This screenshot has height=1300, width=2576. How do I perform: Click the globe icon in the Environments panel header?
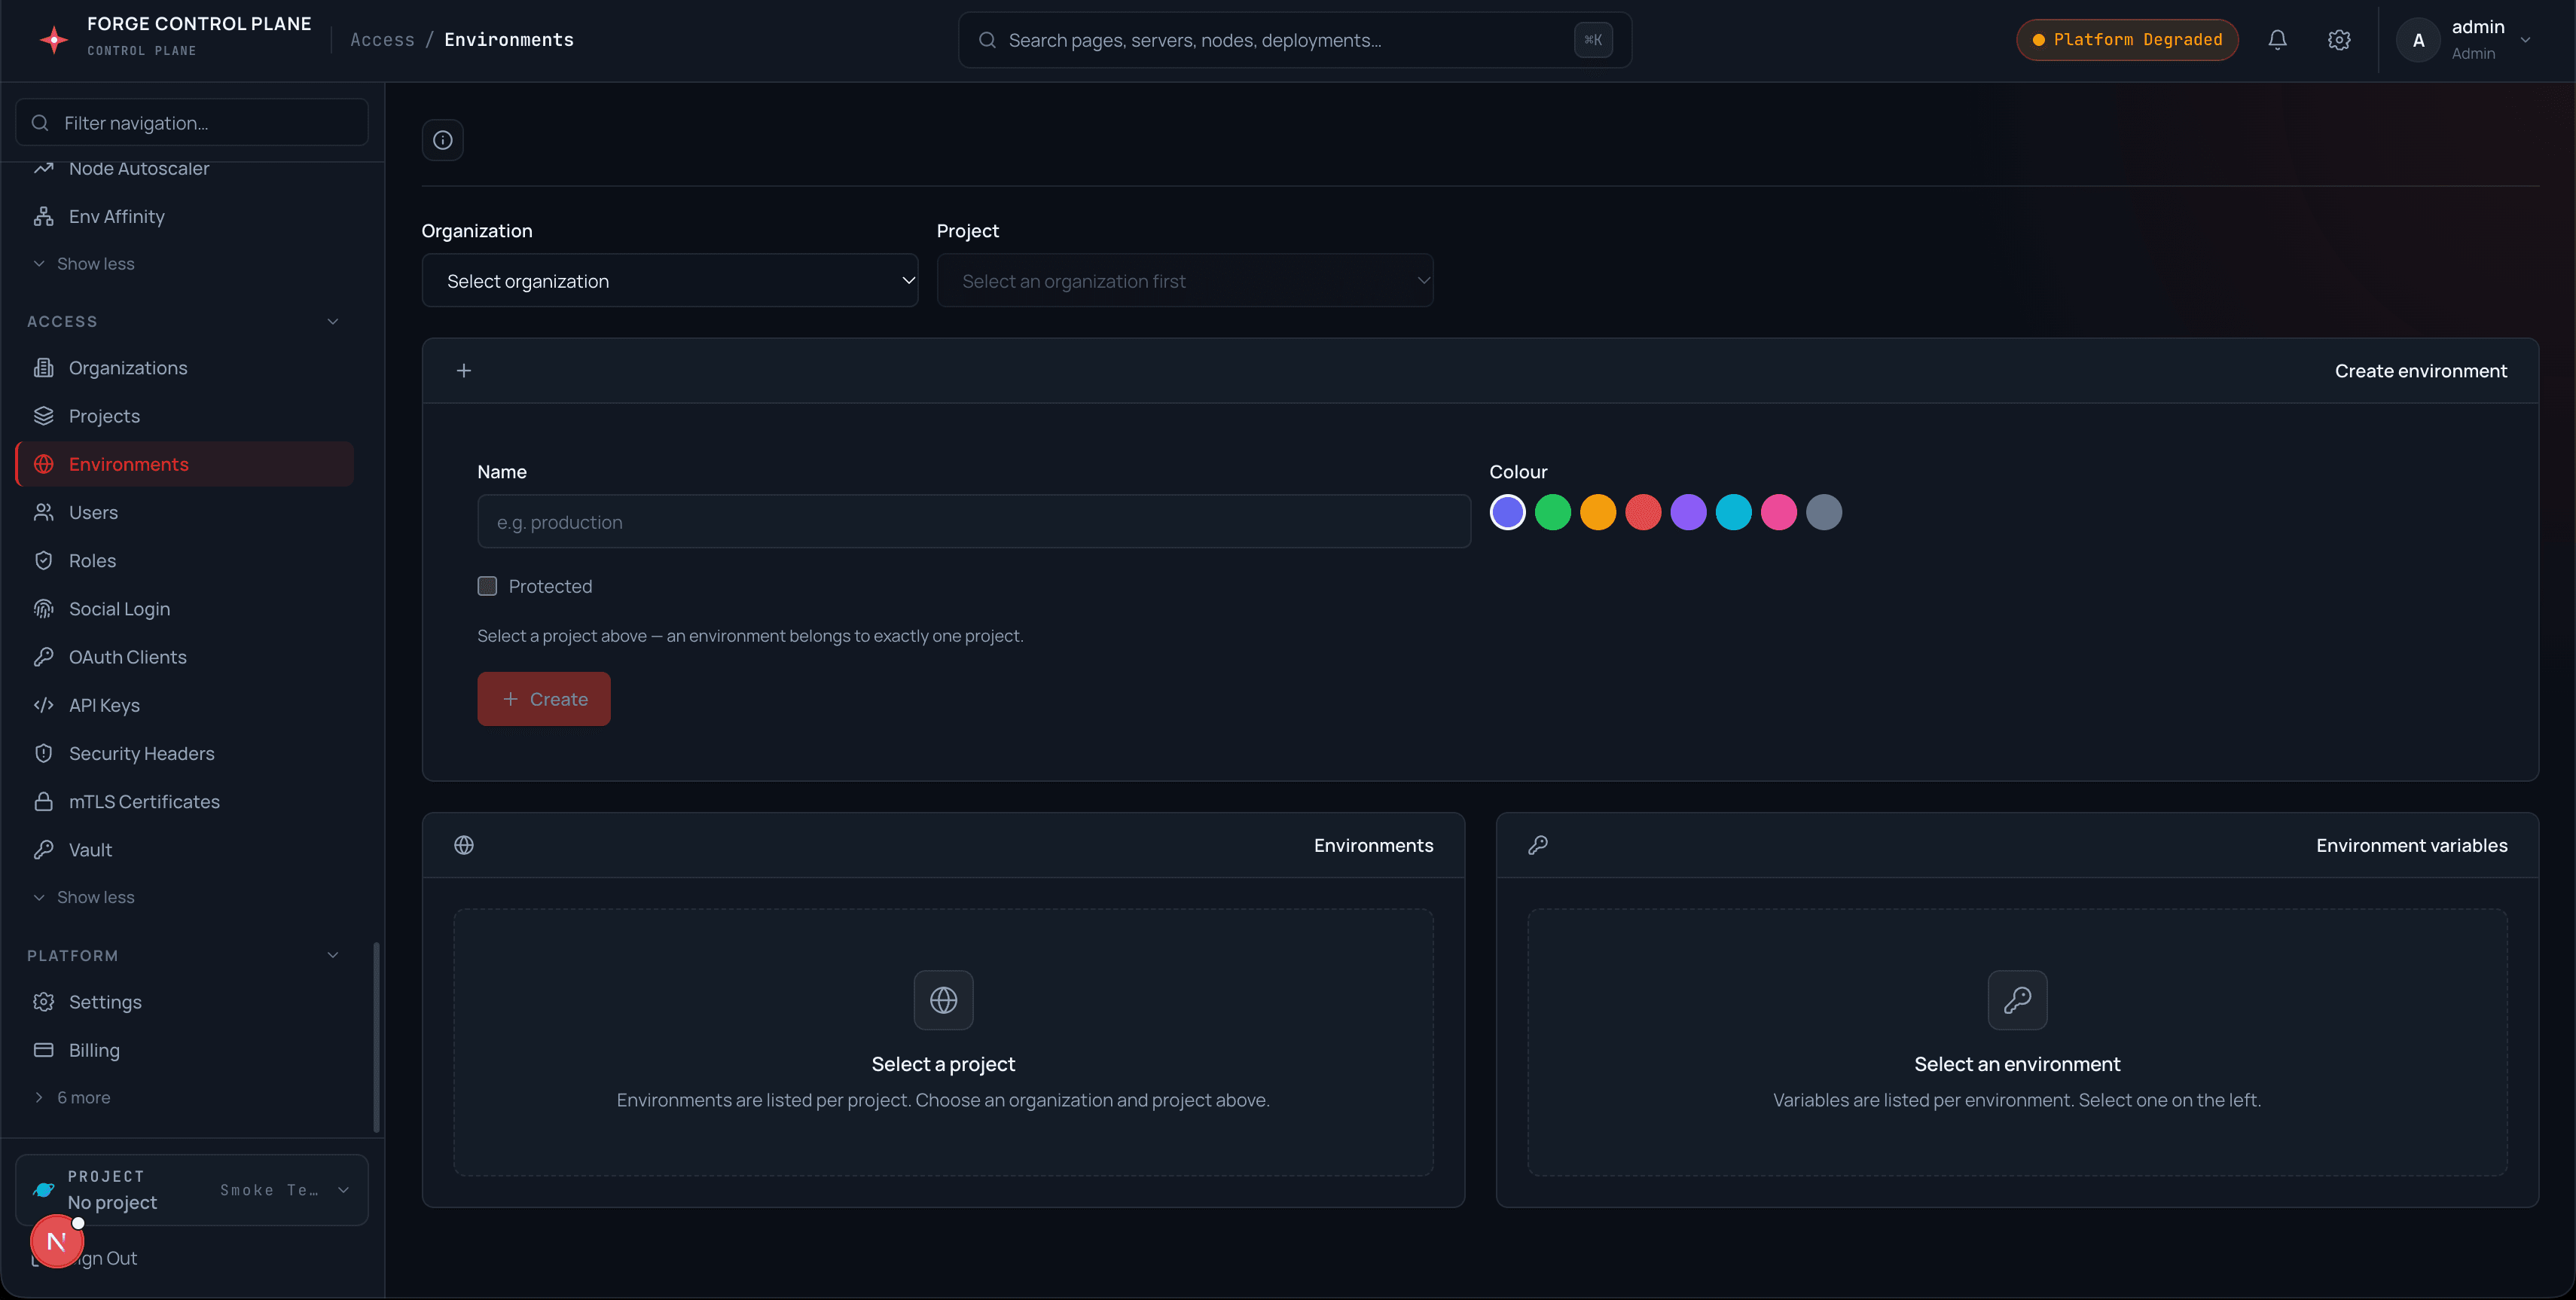click(464, 845)
